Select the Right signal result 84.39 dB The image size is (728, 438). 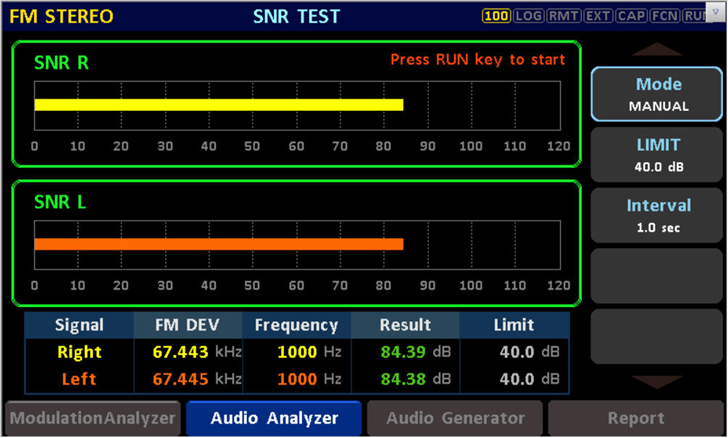click(405, 352)
